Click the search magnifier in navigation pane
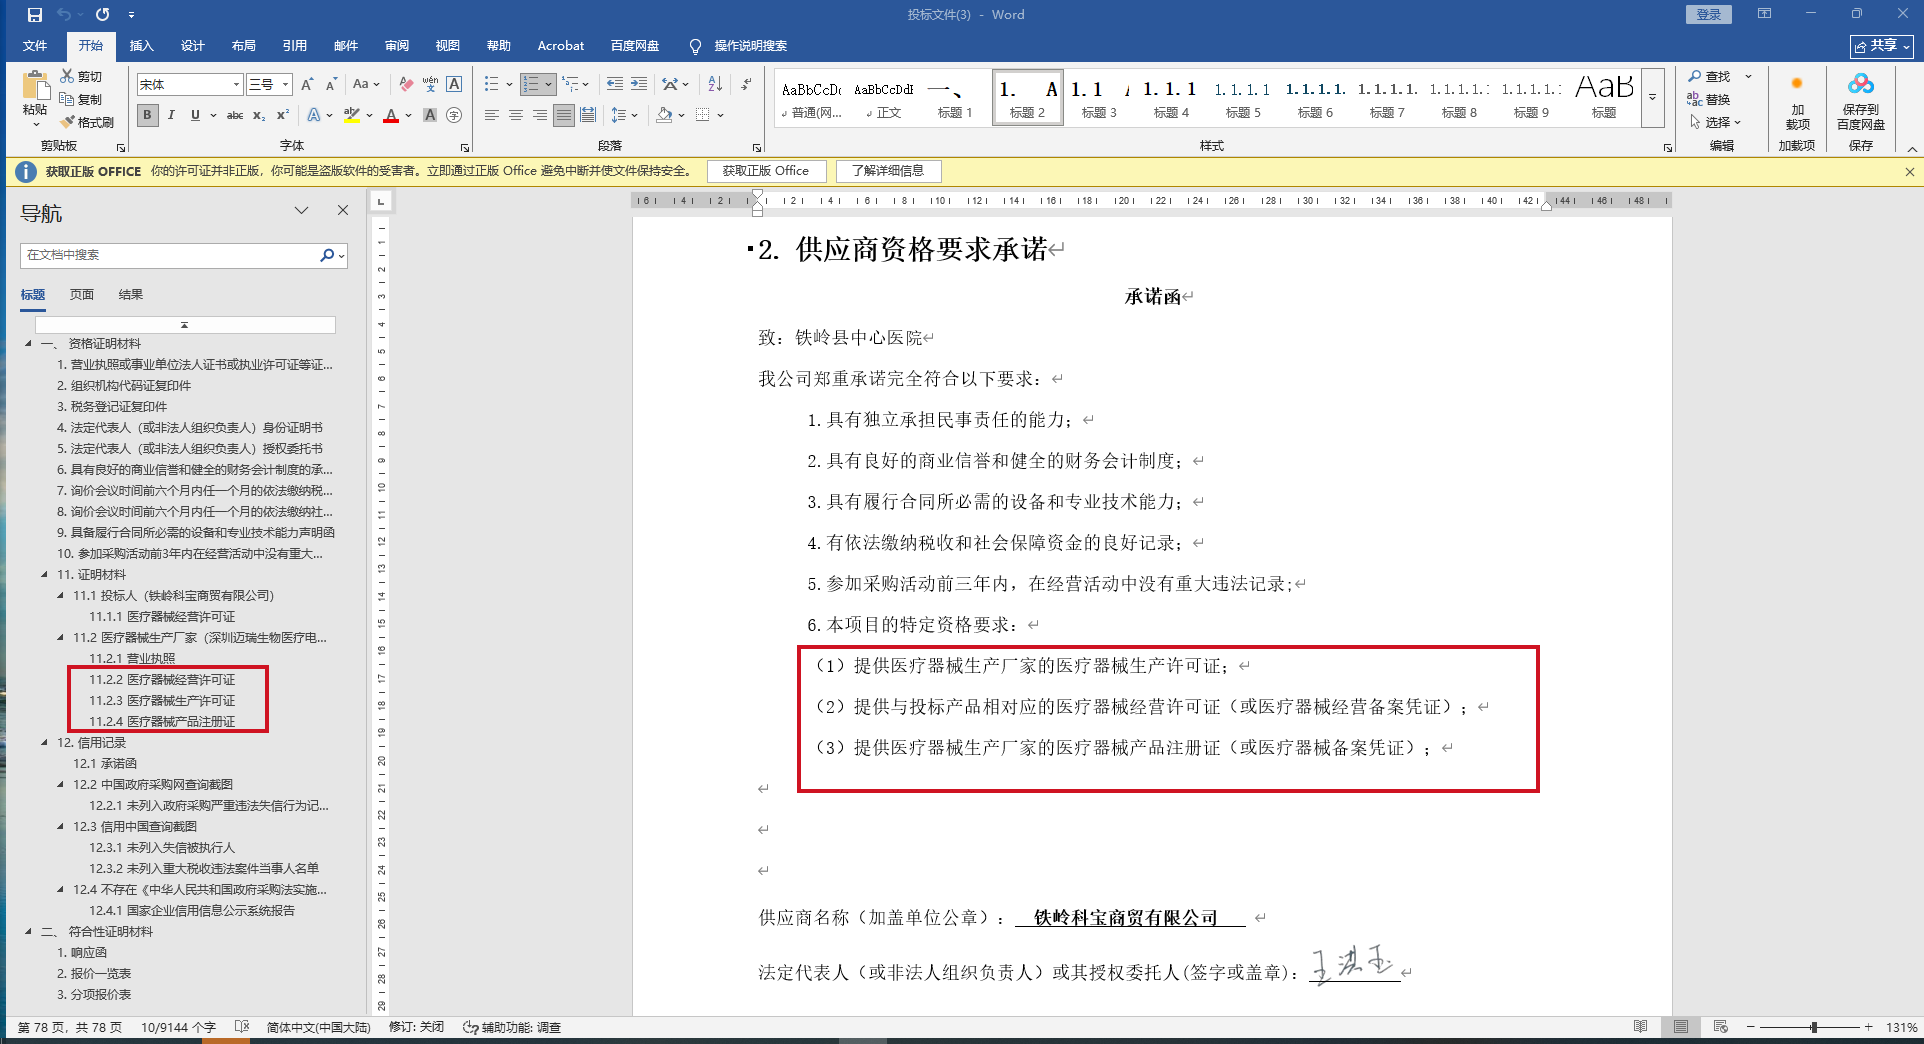The image size is (1924, 1044). pyautogui.click(x=327, y=255)
